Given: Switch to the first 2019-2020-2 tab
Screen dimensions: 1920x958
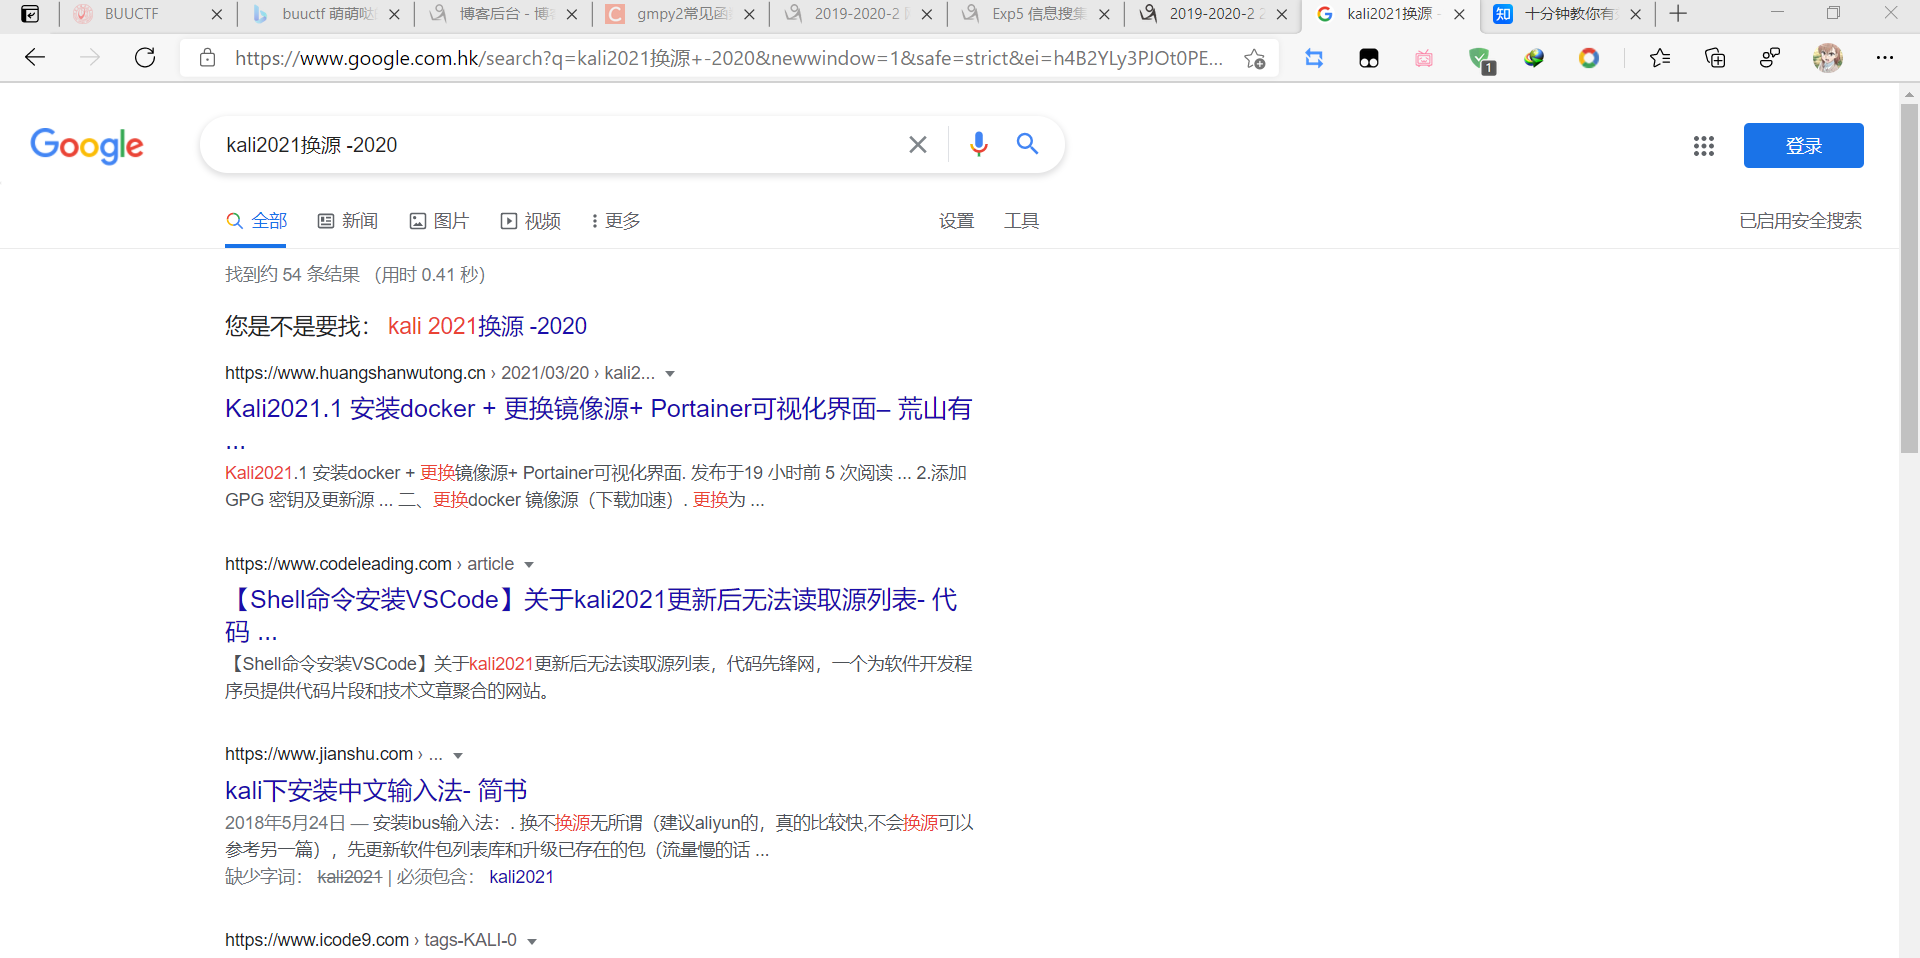Looking at the screenshot, I should point(858,14).
